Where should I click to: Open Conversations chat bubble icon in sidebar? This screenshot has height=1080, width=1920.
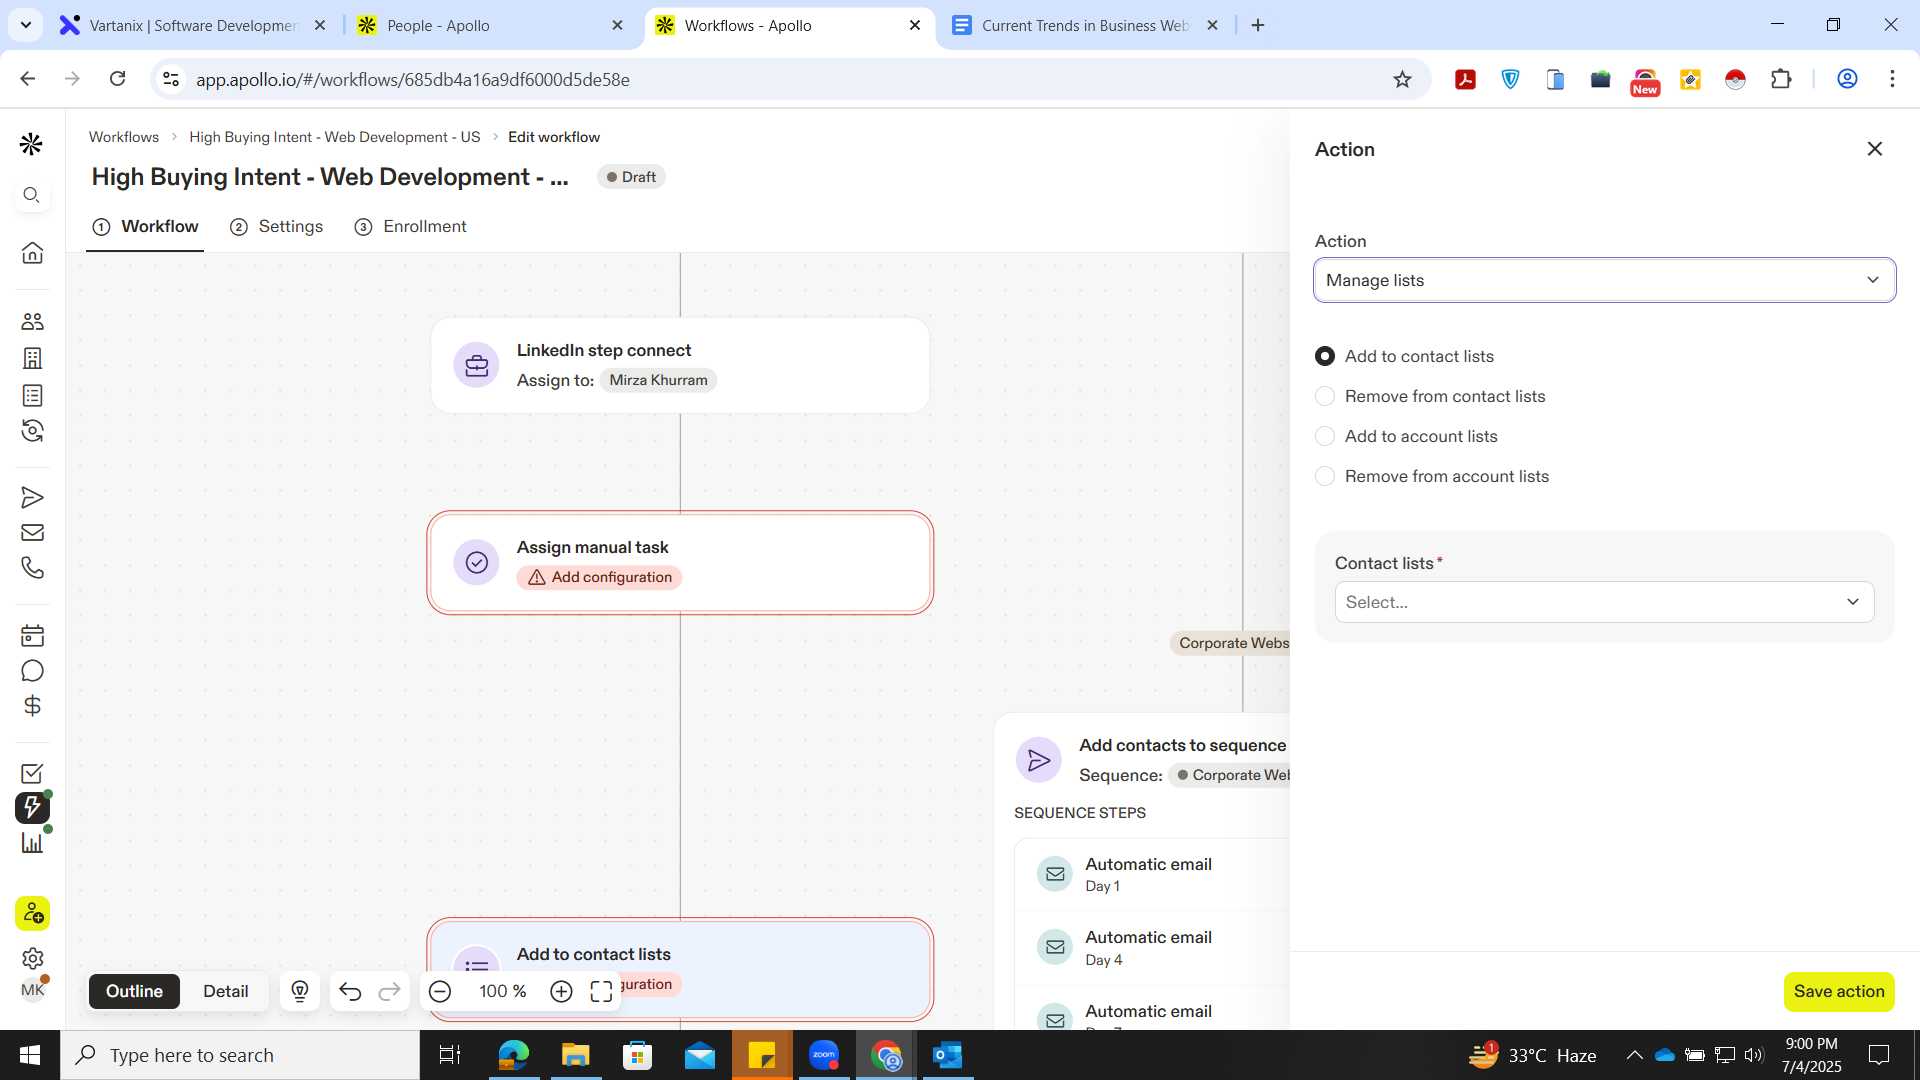coord(32,671)
